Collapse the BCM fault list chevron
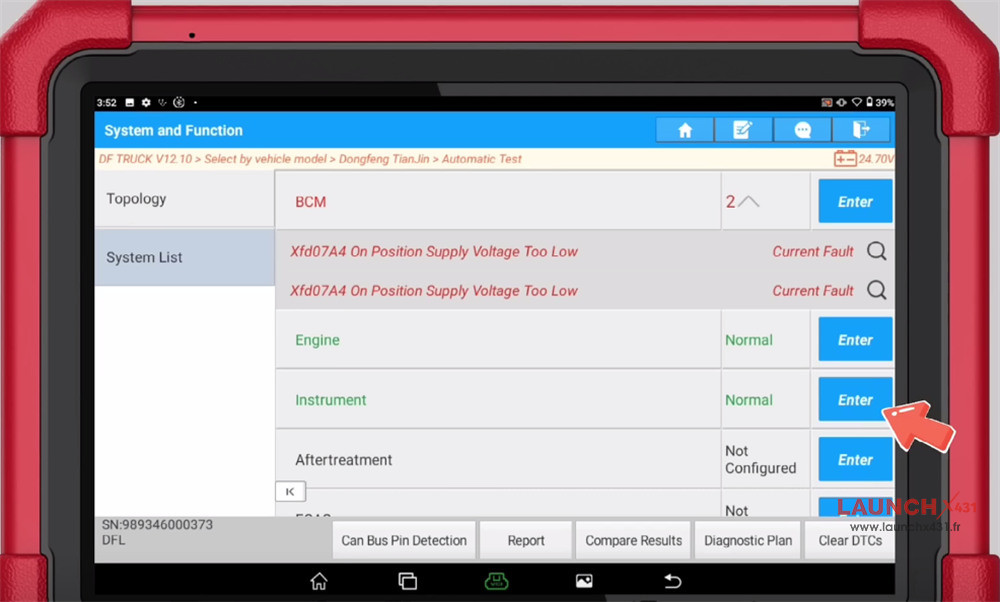This screenshot has width=1000, height=602. pos(749,202)
